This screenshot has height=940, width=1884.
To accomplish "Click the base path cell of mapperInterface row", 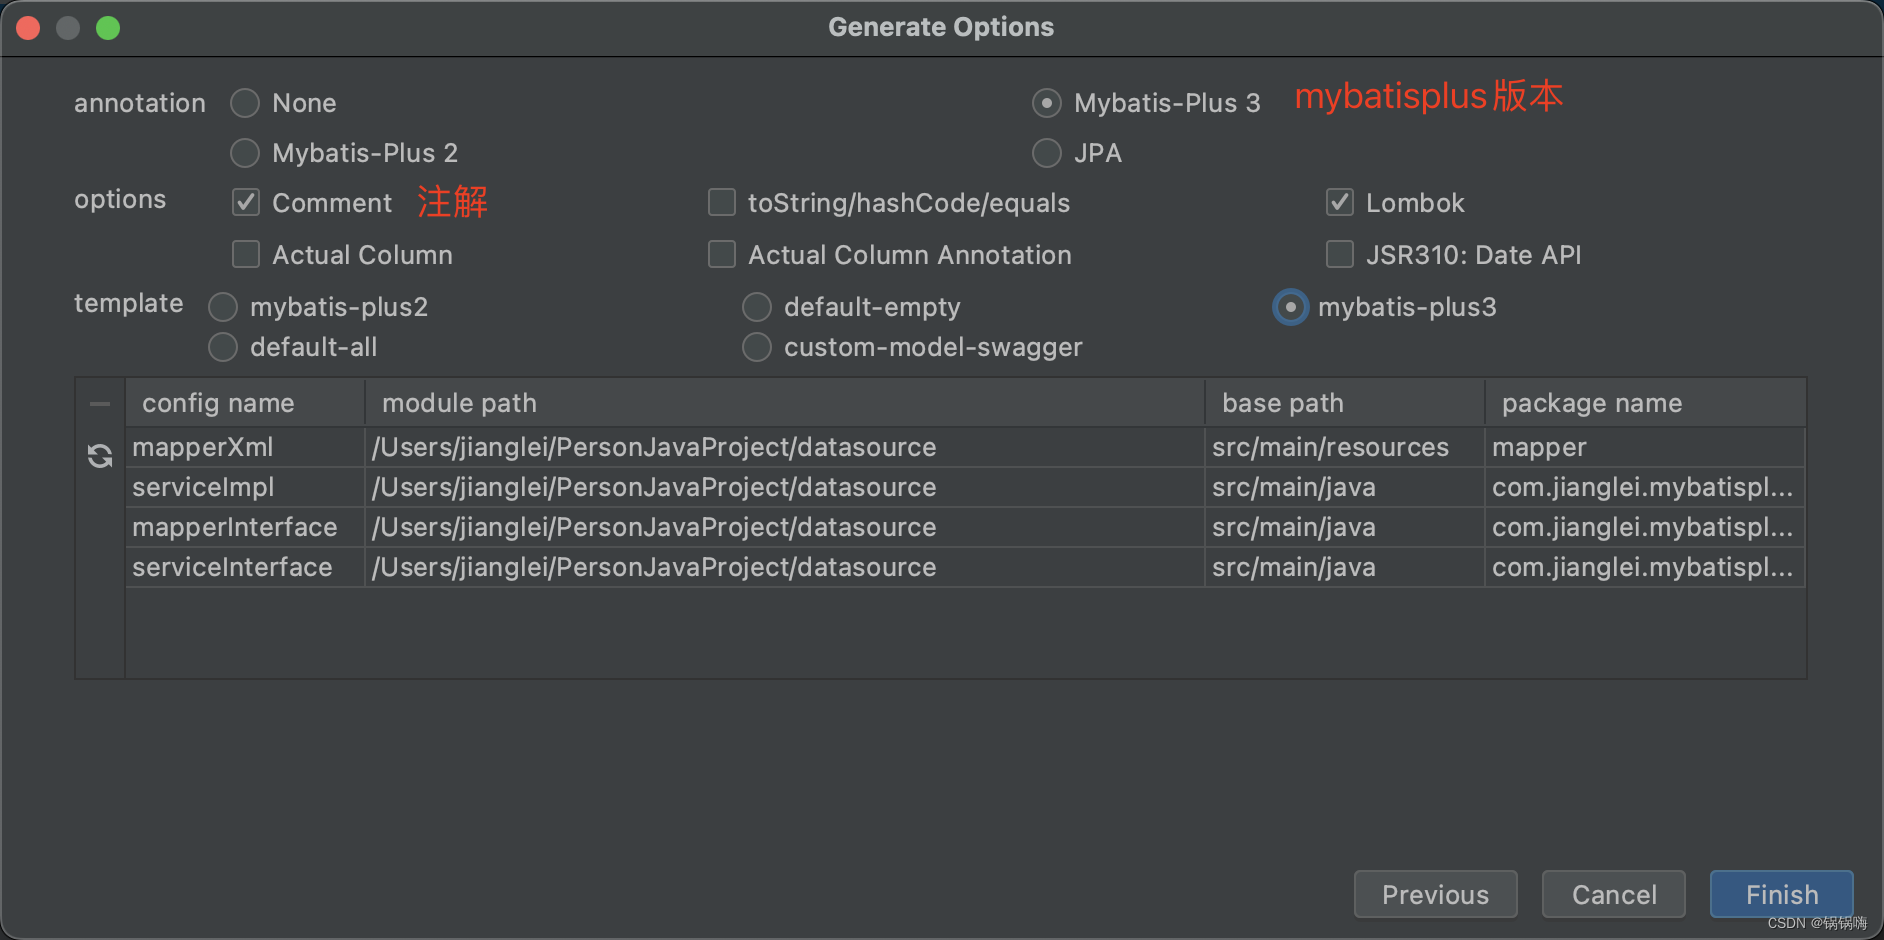I will [x=1345, y=527].
